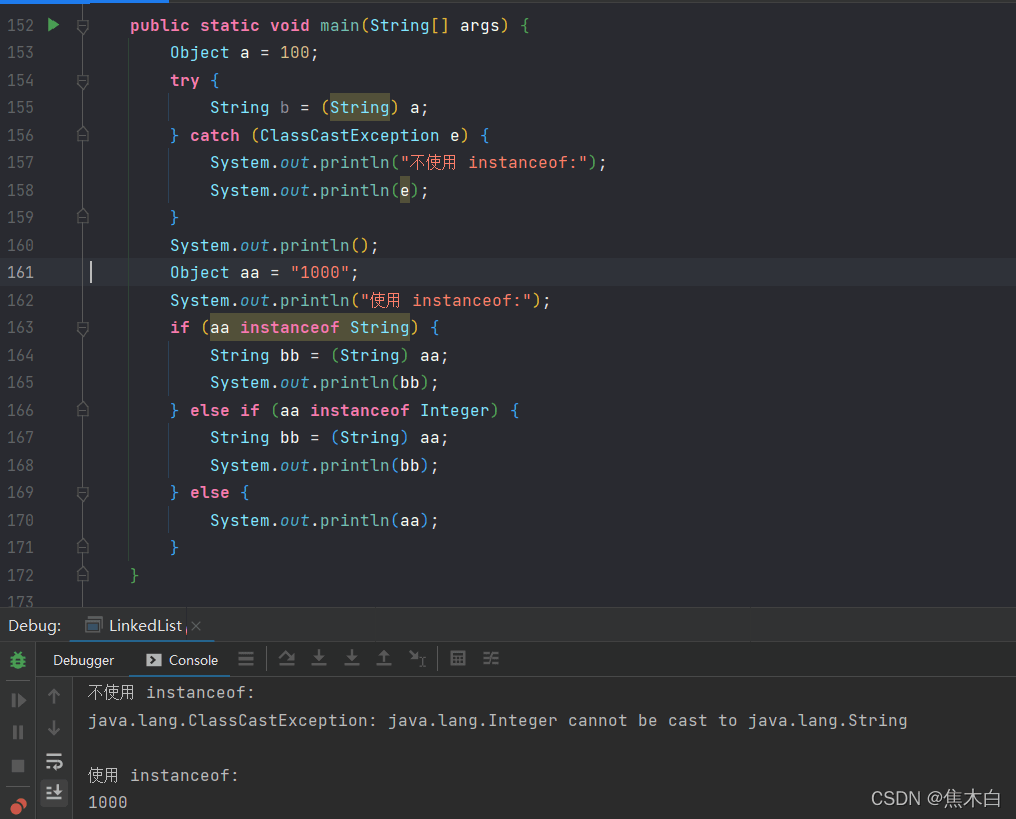The image size is (1016, 819).
Task: Click the Step Out icon
Action: [385, 658]
